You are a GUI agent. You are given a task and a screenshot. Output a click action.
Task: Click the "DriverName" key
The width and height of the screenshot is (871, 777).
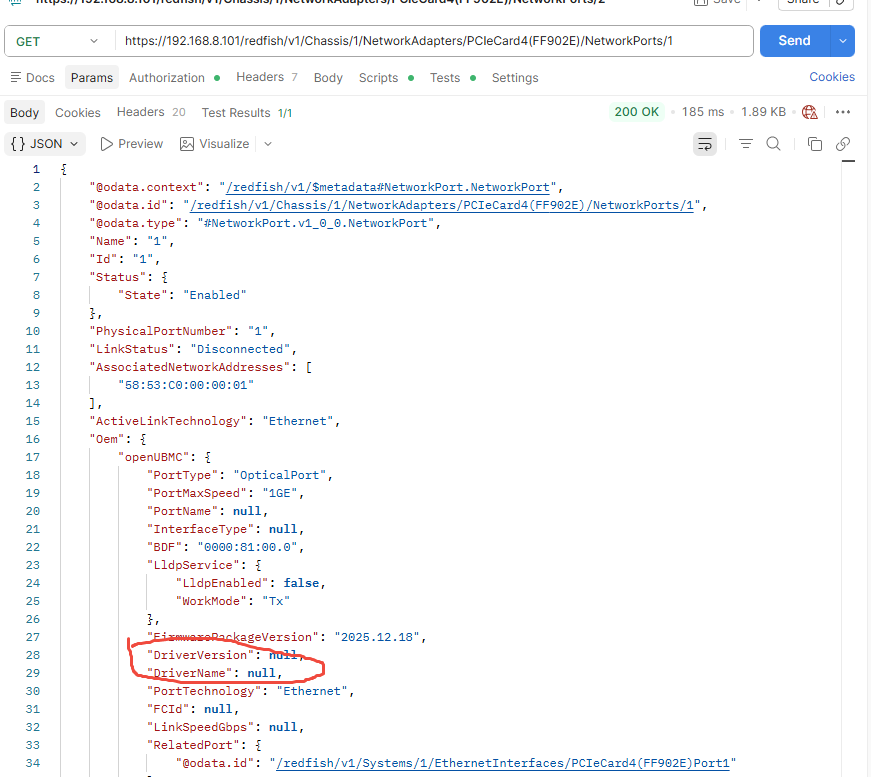pyautogui.click(x=189, y=673)
